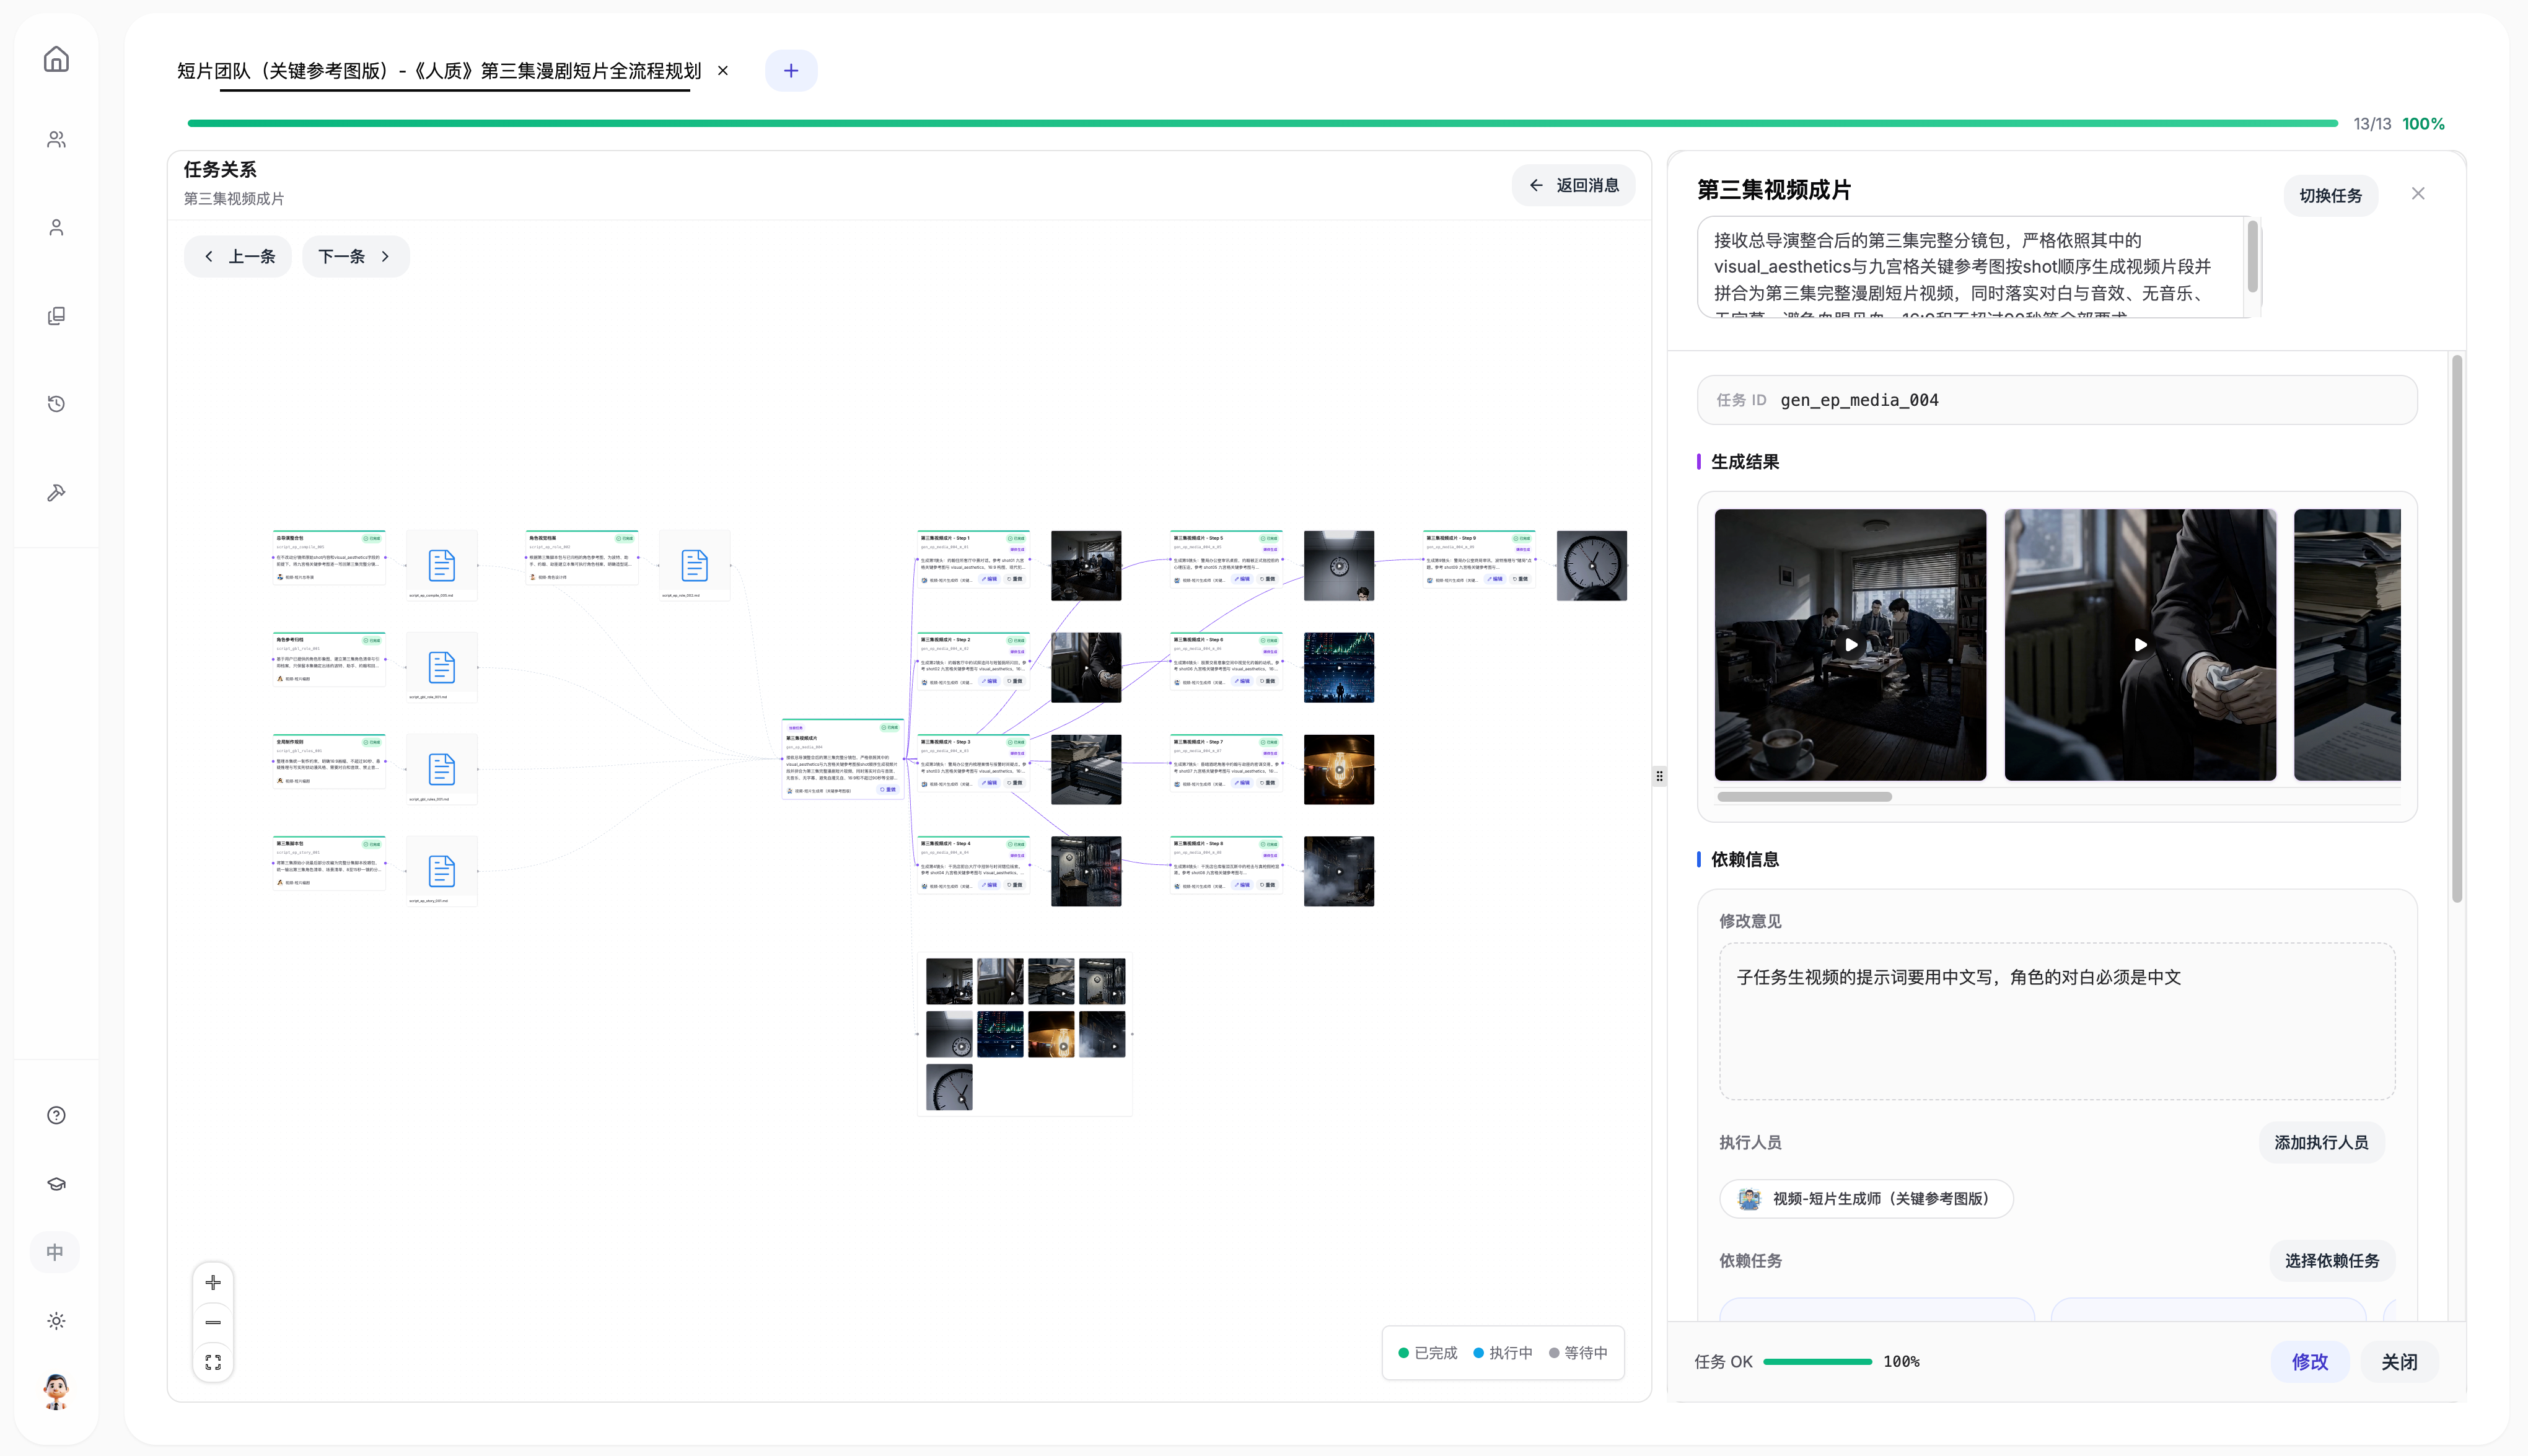
Task: Open script_ep_compile_005.md file icon
Action: click(x=442, y=566)
